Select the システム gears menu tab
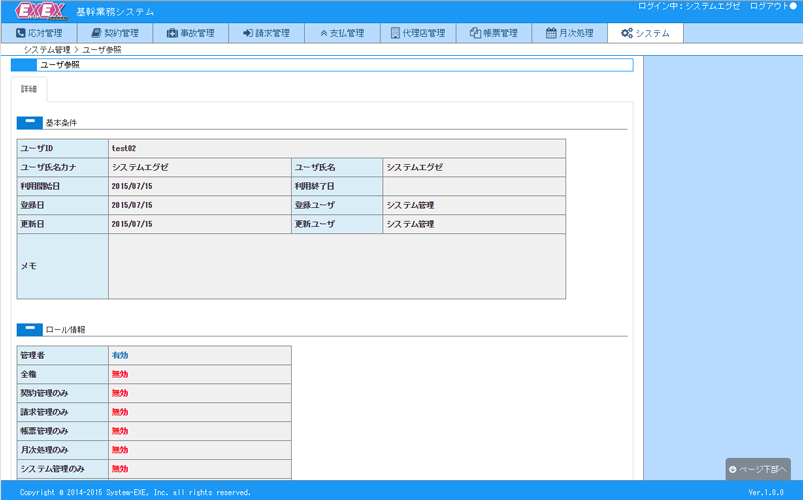 645,33
